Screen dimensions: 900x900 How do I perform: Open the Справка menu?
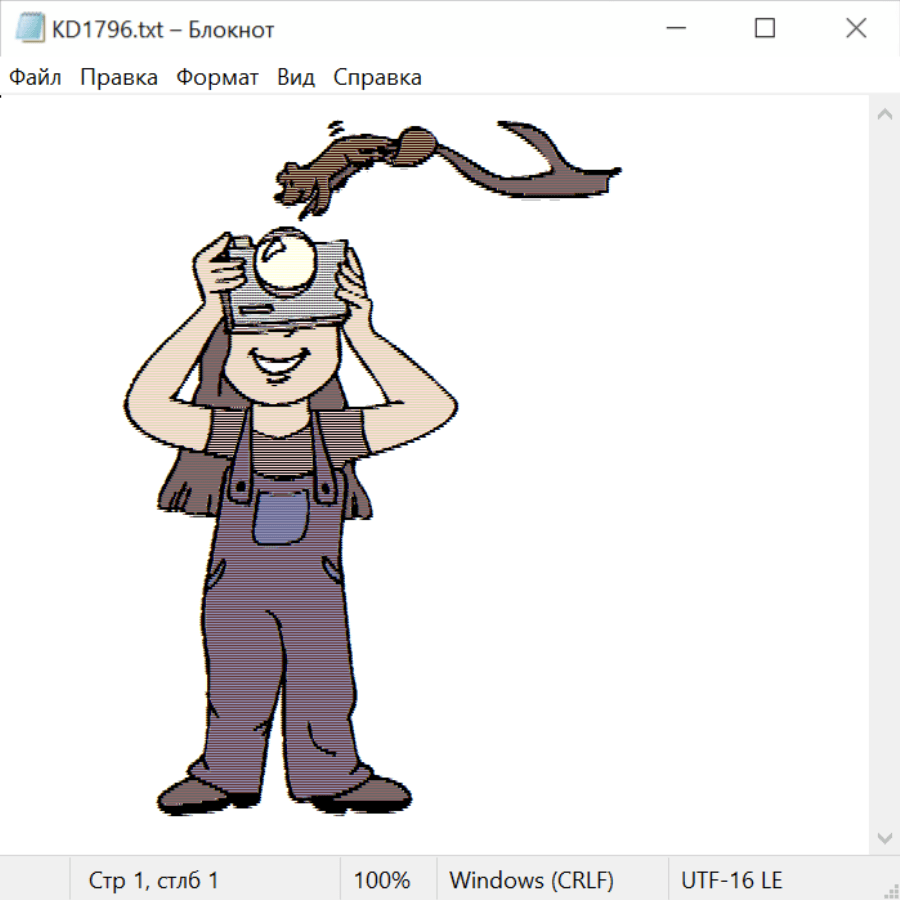coord(377,78)
